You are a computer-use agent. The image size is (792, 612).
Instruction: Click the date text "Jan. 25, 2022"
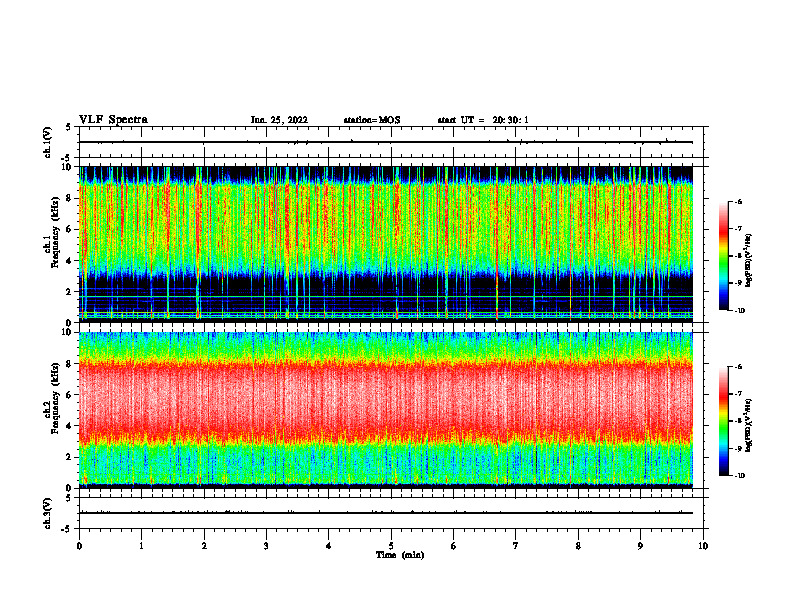coord(279,120)
